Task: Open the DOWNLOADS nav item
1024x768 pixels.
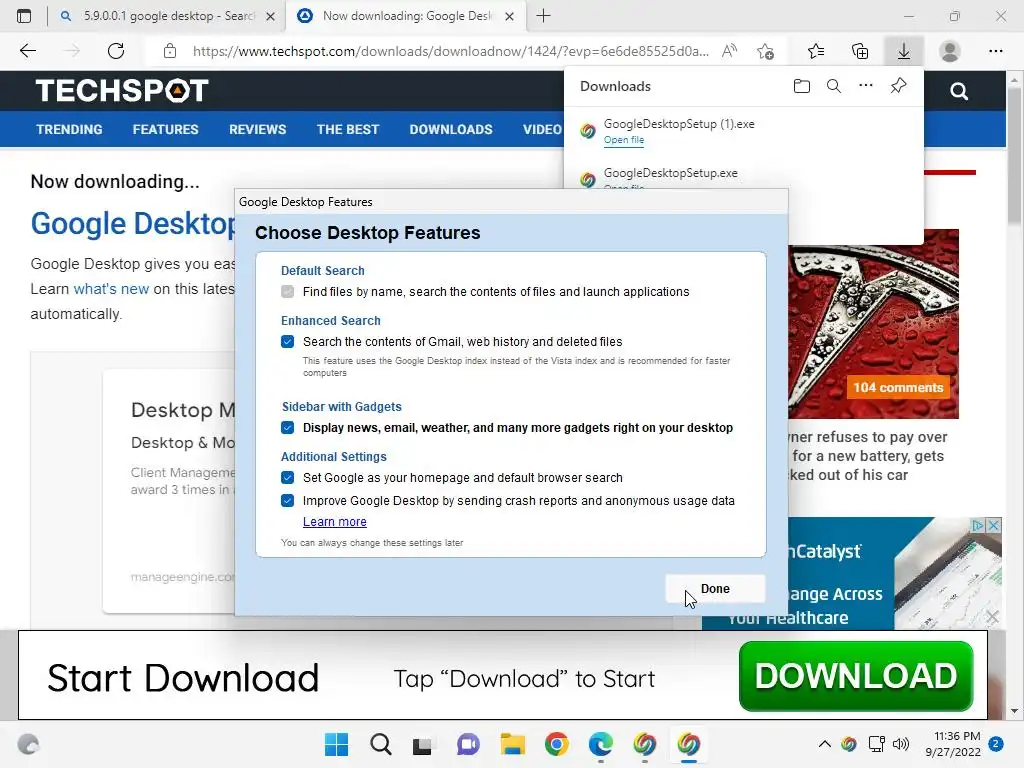Action: click(x=451, y=129)
